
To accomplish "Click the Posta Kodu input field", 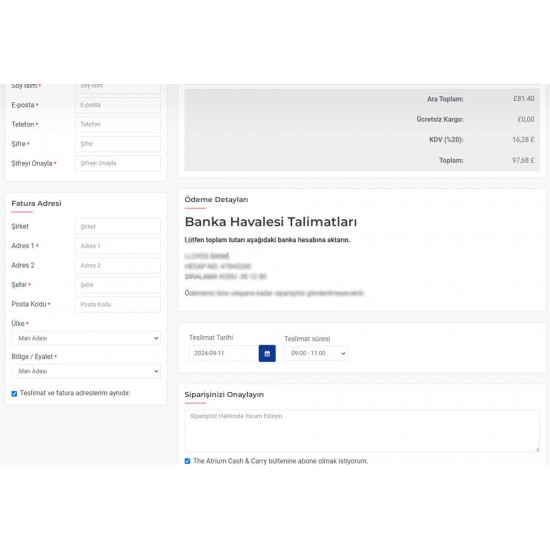I will pyautogui.click(x=118, y=304).
